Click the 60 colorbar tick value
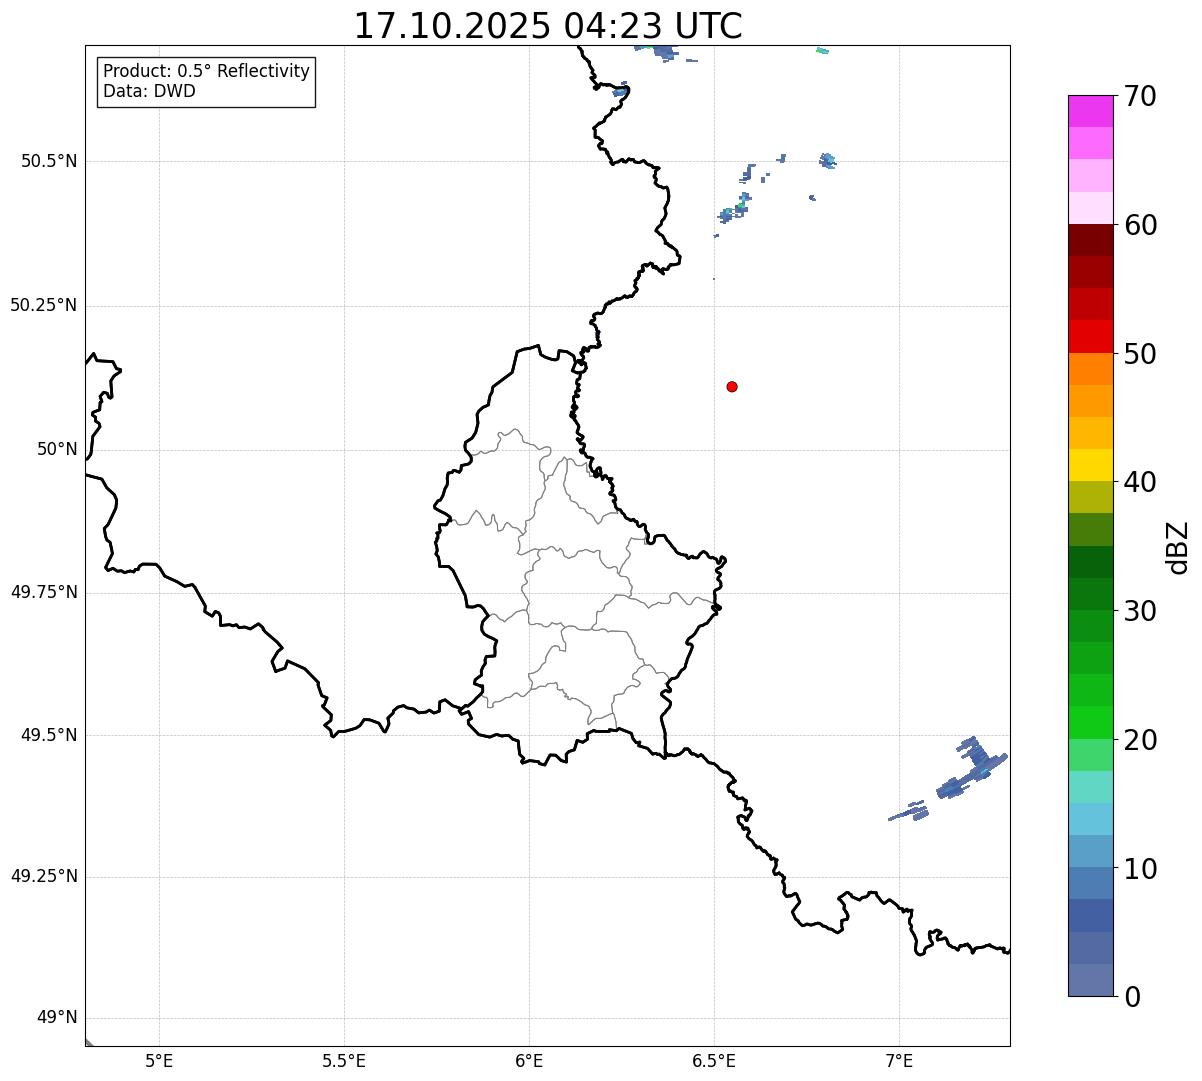Viewport: 1202px width, 1081px height. [1140, 225]
